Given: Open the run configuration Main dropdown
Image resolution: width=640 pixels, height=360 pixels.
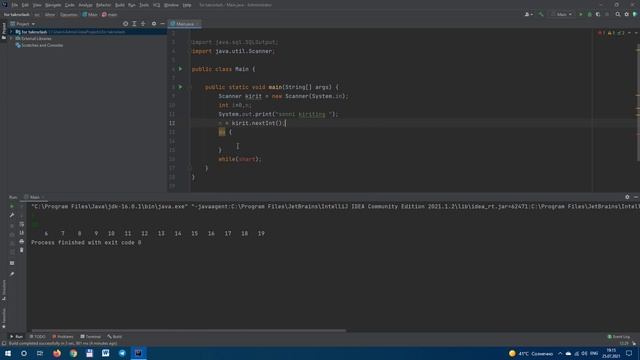Looking at the screenshot, I should tap(561, 14).
